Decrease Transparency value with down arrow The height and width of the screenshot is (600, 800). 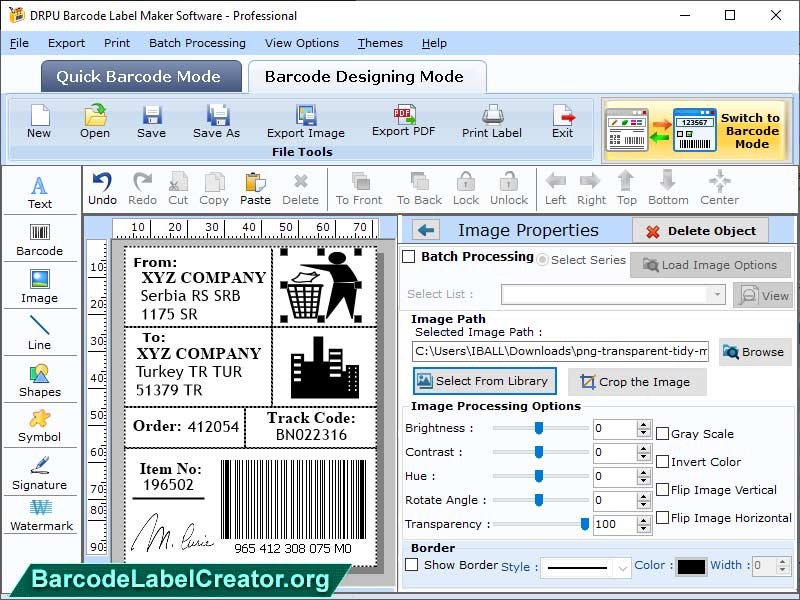(x=644, y=528)
